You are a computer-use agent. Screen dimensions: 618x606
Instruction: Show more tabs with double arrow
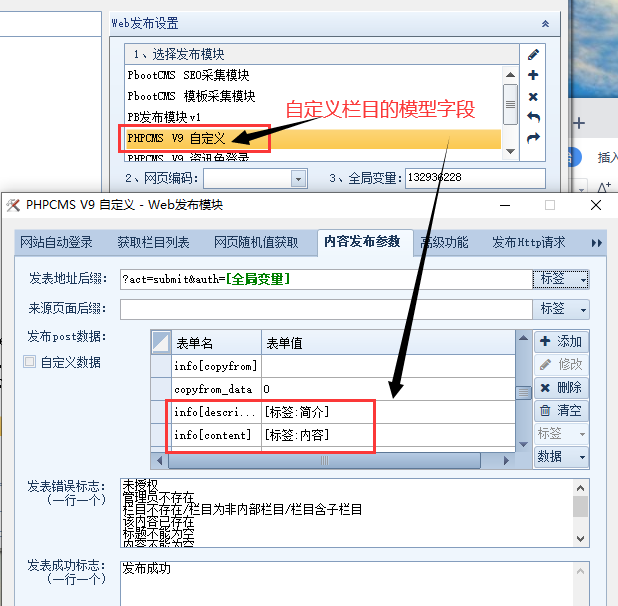click(596, 243)
